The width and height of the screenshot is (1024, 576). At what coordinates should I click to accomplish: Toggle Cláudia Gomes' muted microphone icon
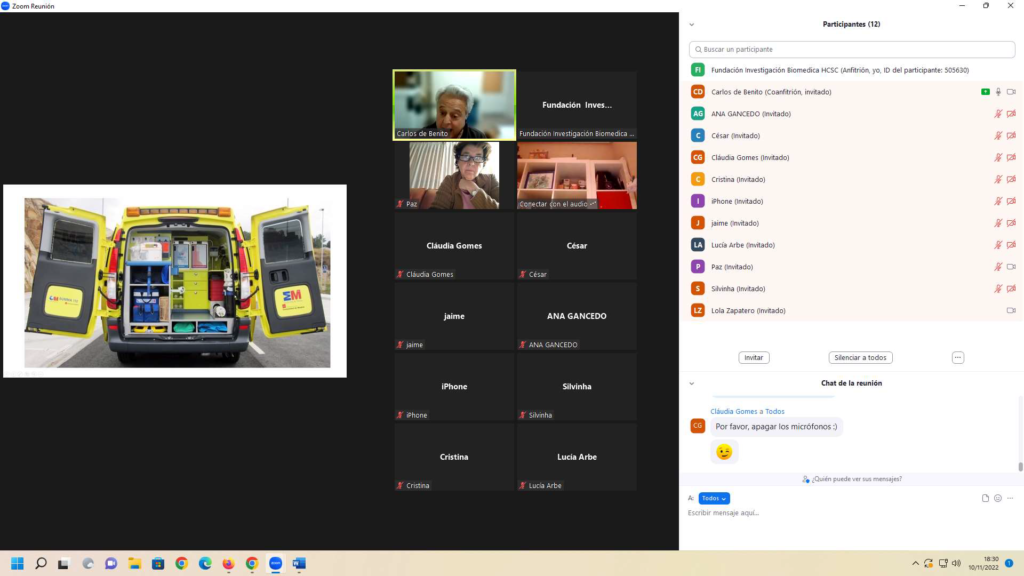tap(998, 157)
